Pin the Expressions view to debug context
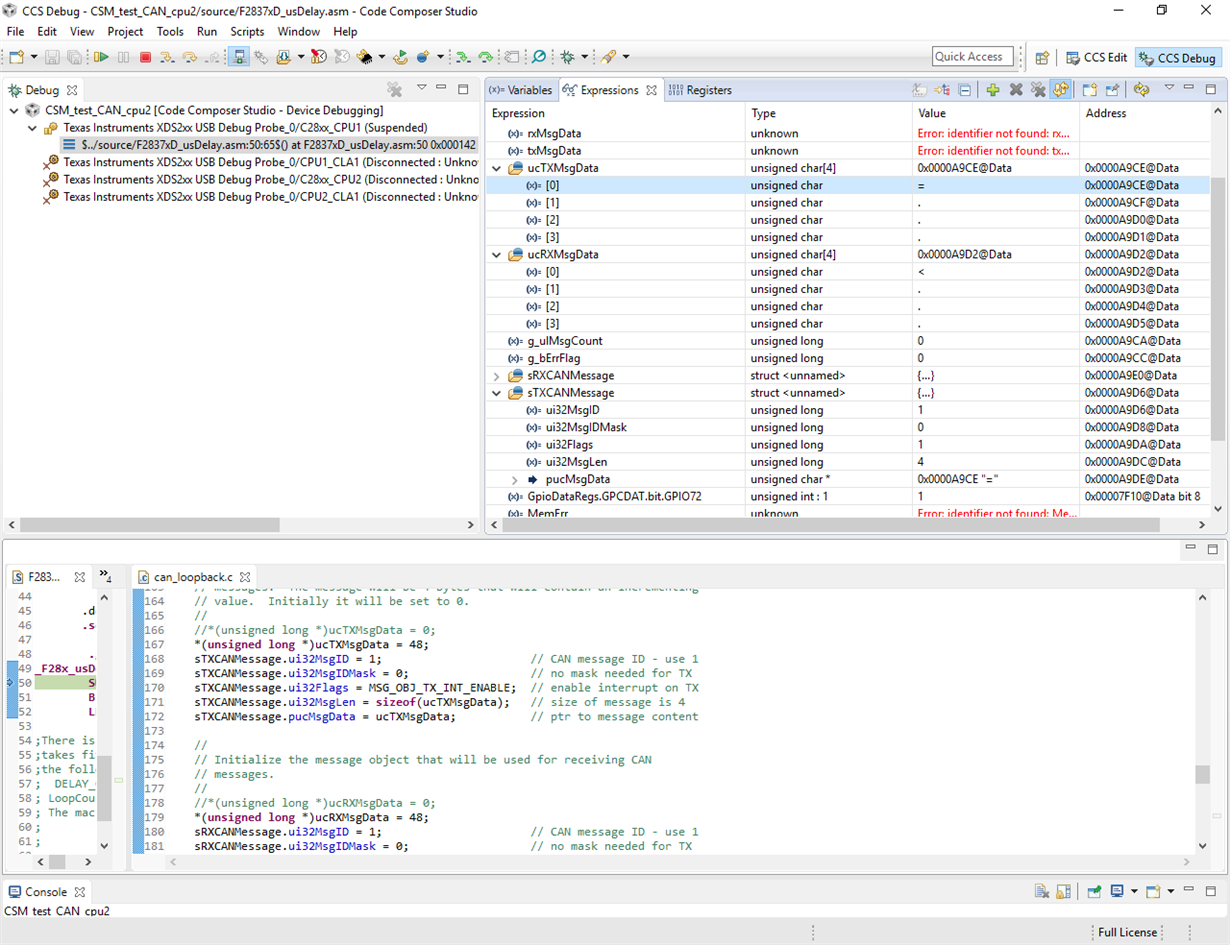1230x945 pixels. tap(1112, 89)
